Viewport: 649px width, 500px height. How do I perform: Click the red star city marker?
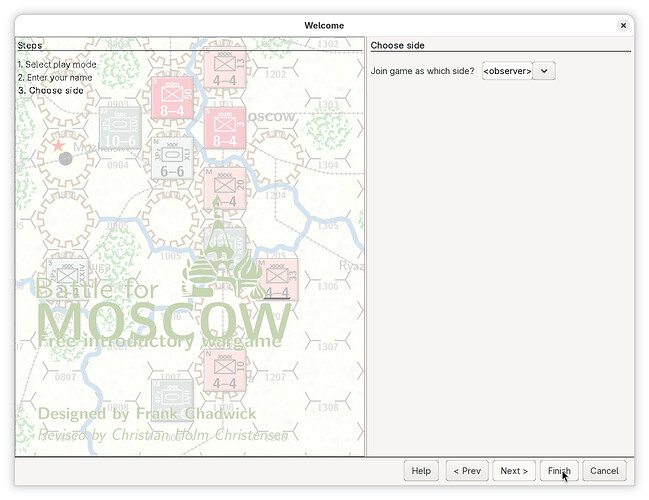click(x=58, y=145)
